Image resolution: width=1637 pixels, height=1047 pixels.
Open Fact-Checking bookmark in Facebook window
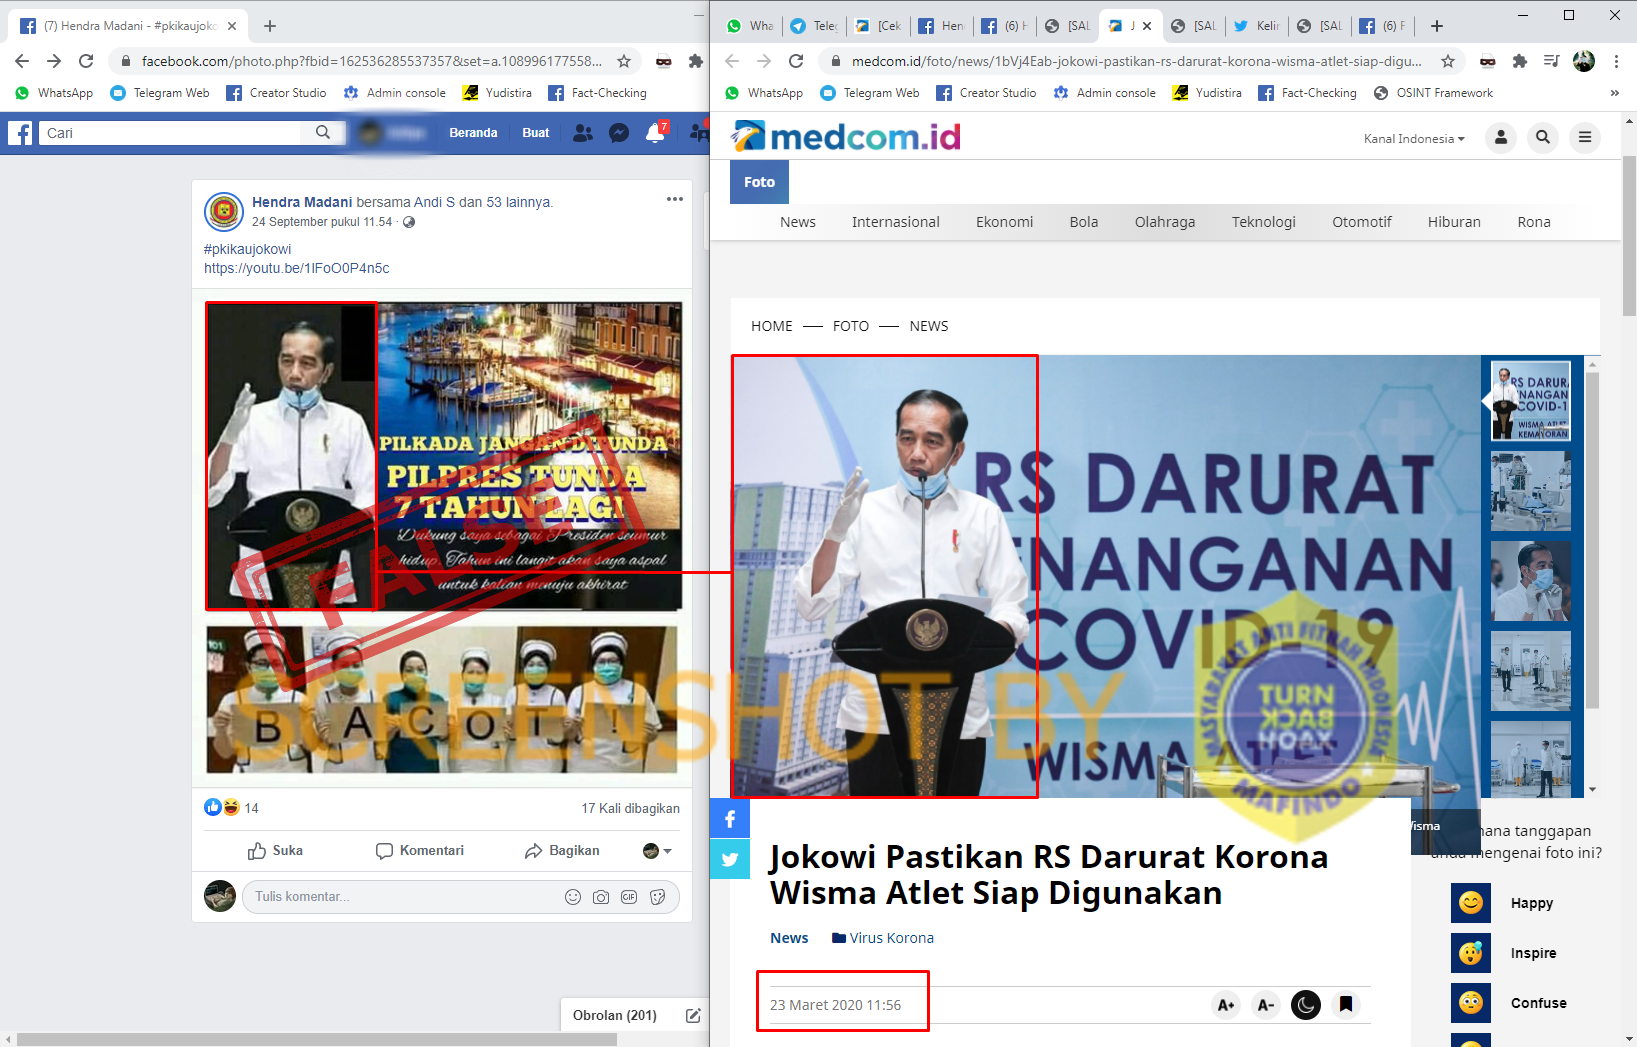598,93
